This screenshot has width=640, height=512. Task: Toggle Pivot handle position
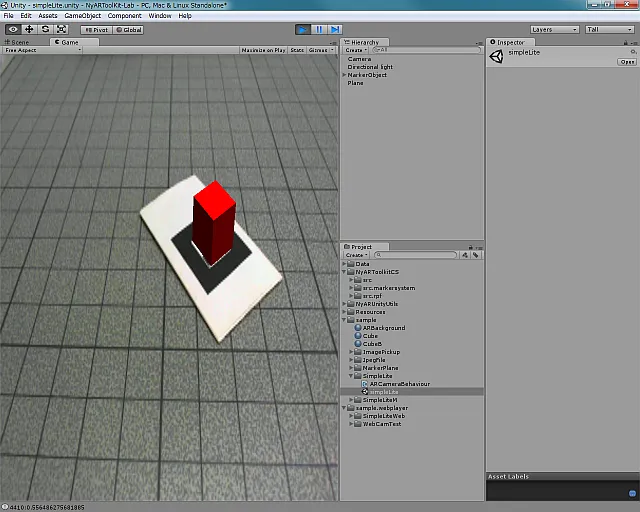coord(96,30)
